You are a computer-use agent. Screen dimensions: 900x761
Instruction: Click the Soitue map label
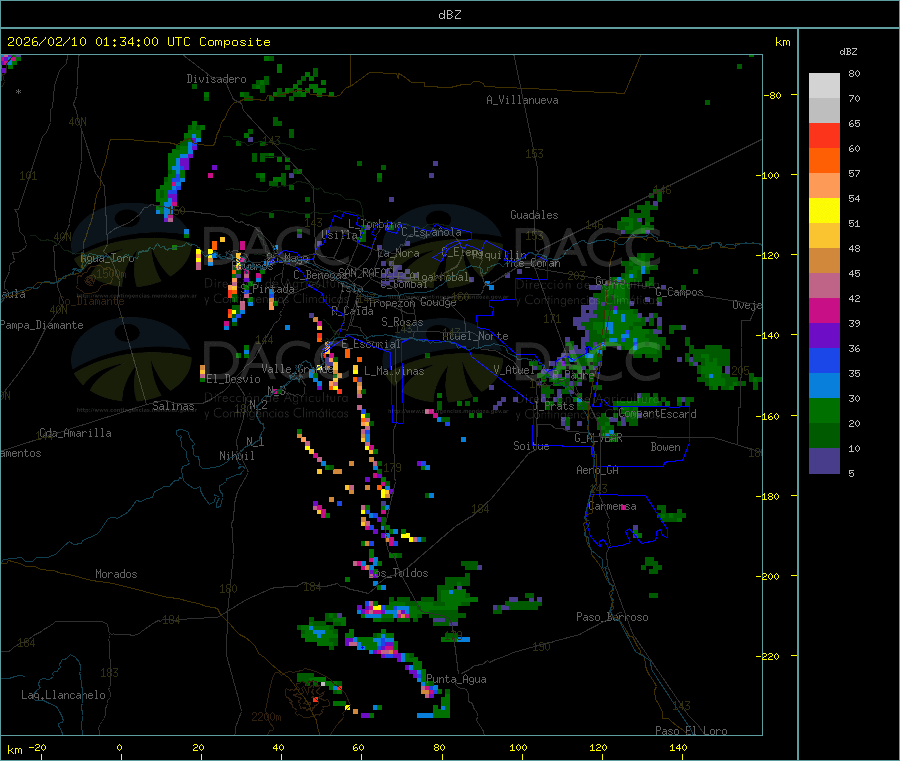[x=531, y=446]
